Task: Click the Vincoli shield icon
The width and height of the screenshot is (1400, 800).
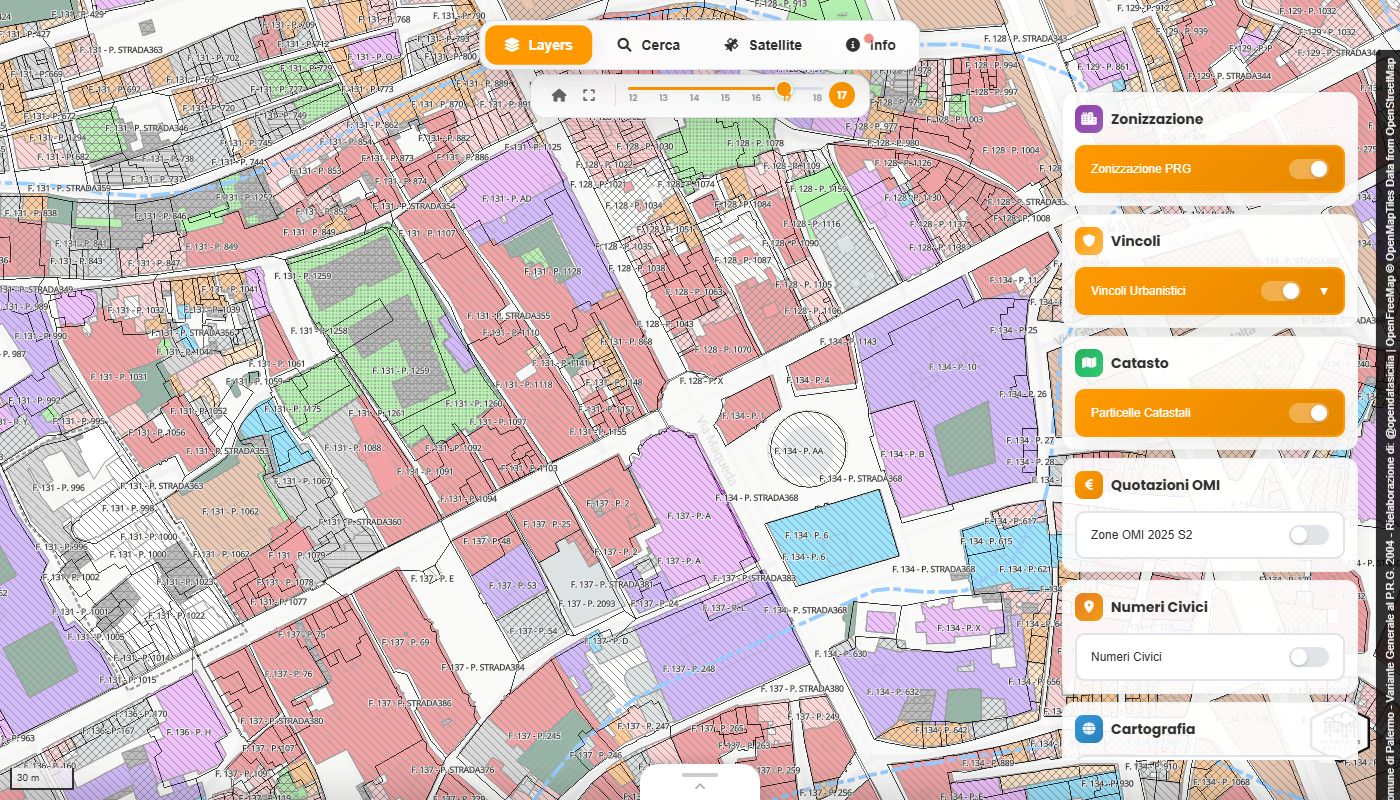Action: [x=1089, y=241]
